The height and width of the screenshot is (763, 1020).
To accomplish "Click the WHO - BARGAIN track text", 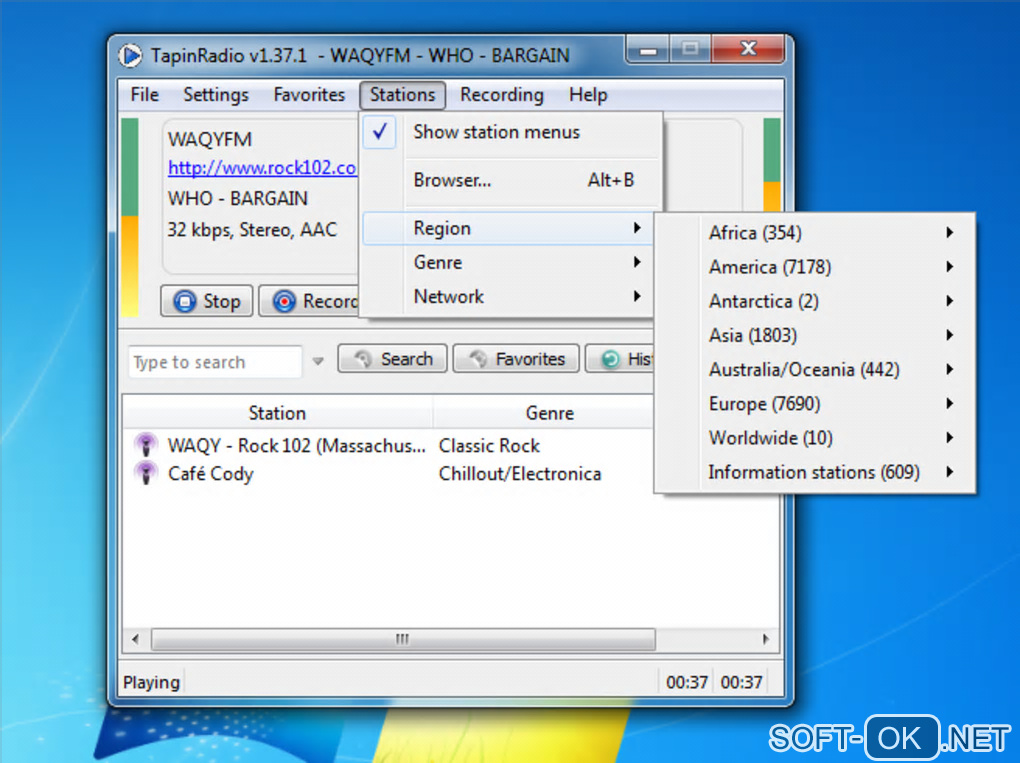I will click(x=237, y=198).
